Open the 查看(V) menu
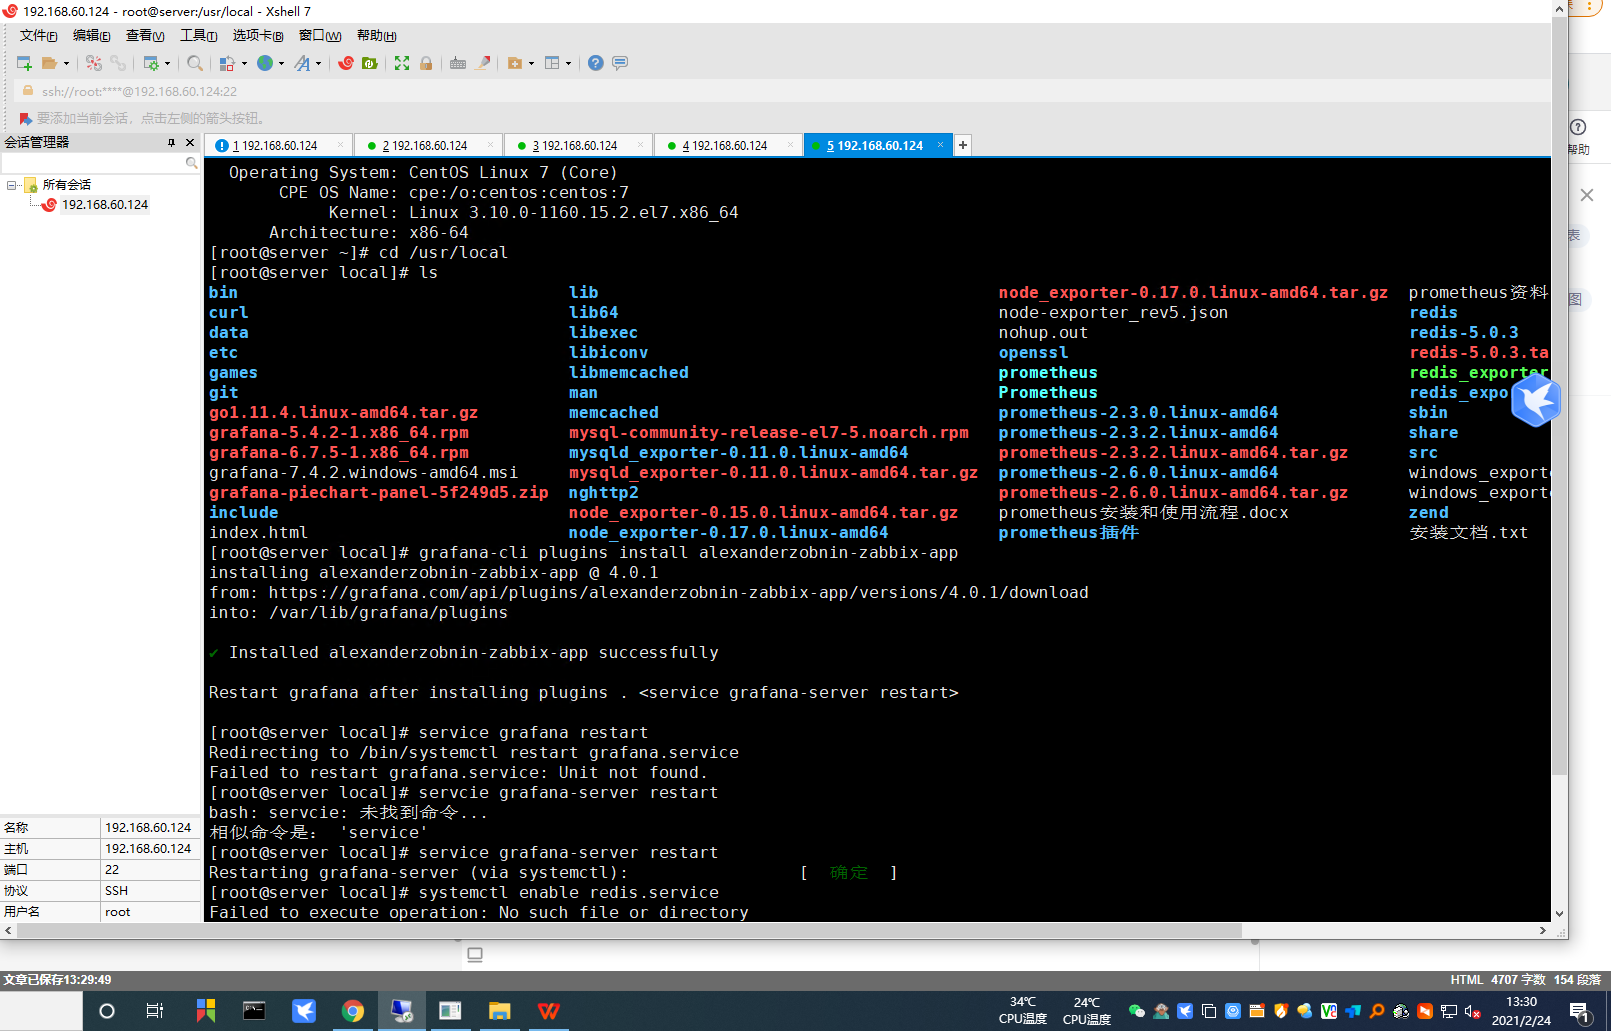This screenshot has height=1031, width=1611. coord(145,36)
